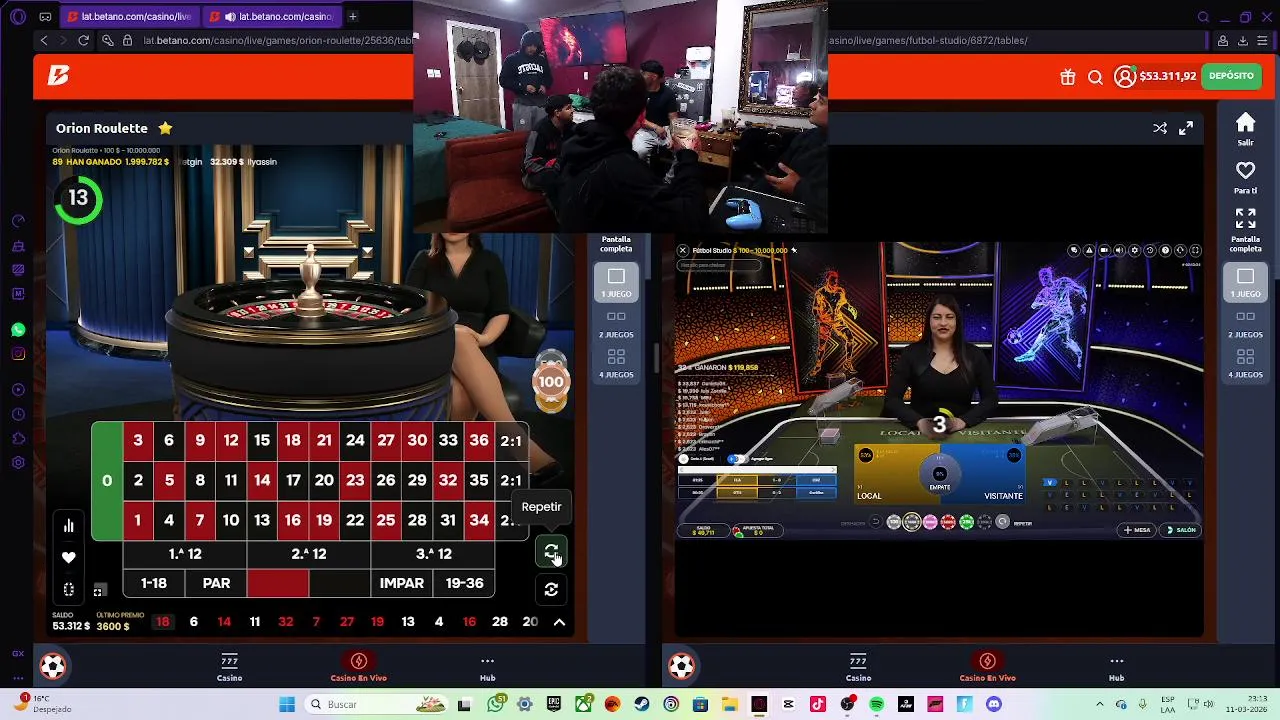Click SALÓN button in Futbol Studio
Screen dimensions: 1280x720
pos(1181,530)
